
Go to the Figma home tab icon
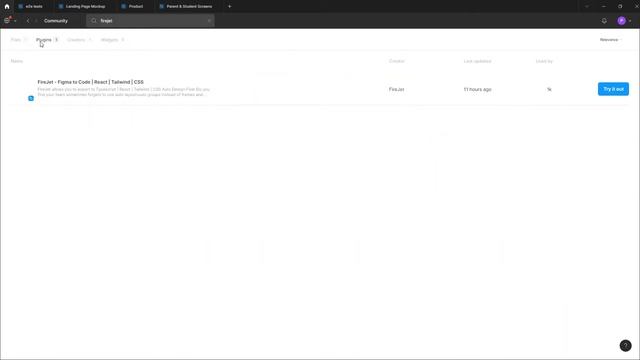click(x=7, y=7)
